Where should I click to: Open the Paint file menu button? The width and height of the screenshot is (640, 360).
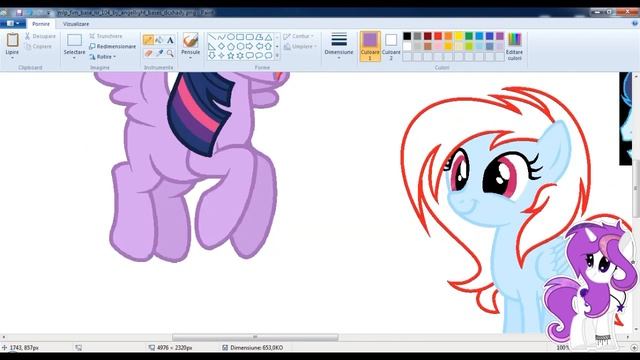coord(12,23)
